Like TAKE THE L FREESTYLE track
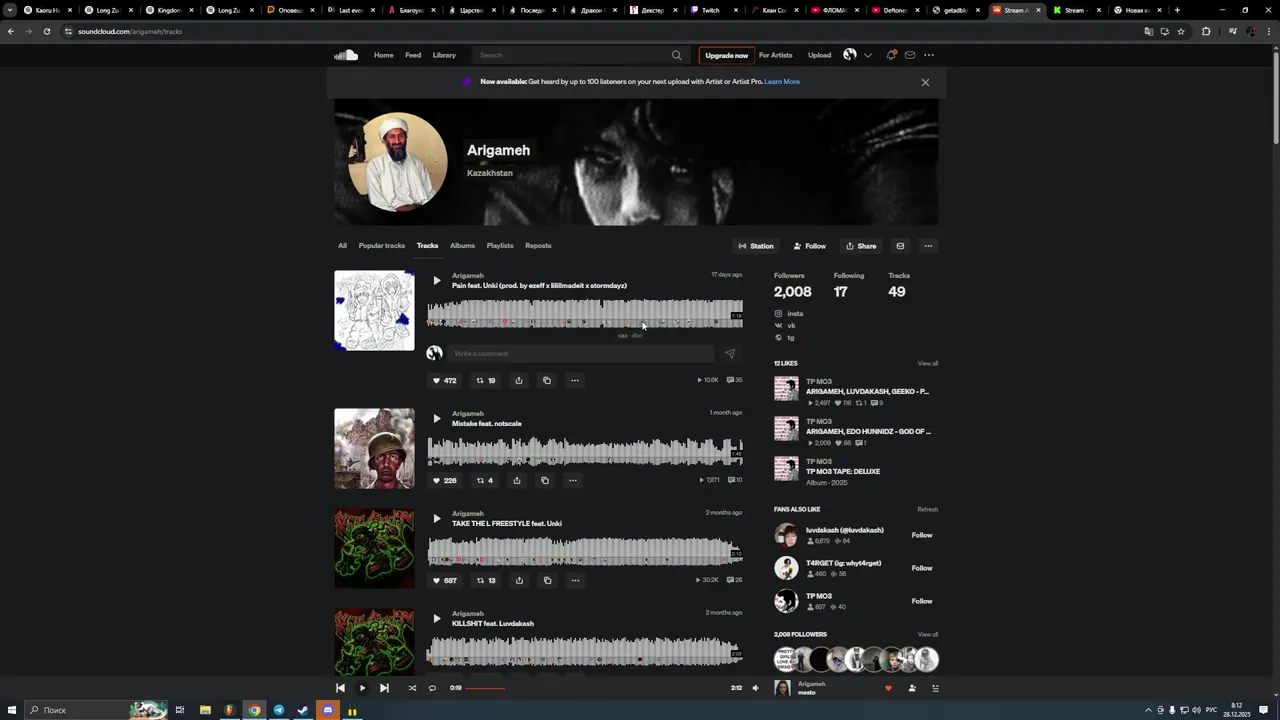The height and width of the screenshot is (720, 1280). coord(444,580)
